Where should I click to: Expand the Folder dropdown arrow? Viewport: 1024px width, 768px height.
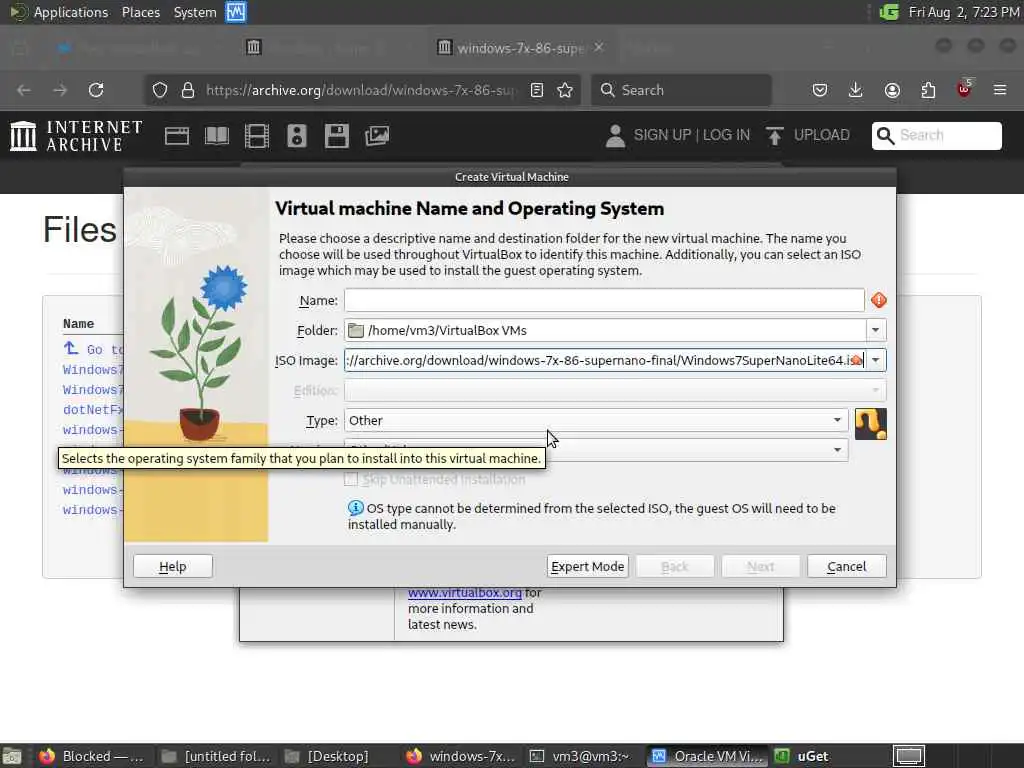click(x=876, y=330)
